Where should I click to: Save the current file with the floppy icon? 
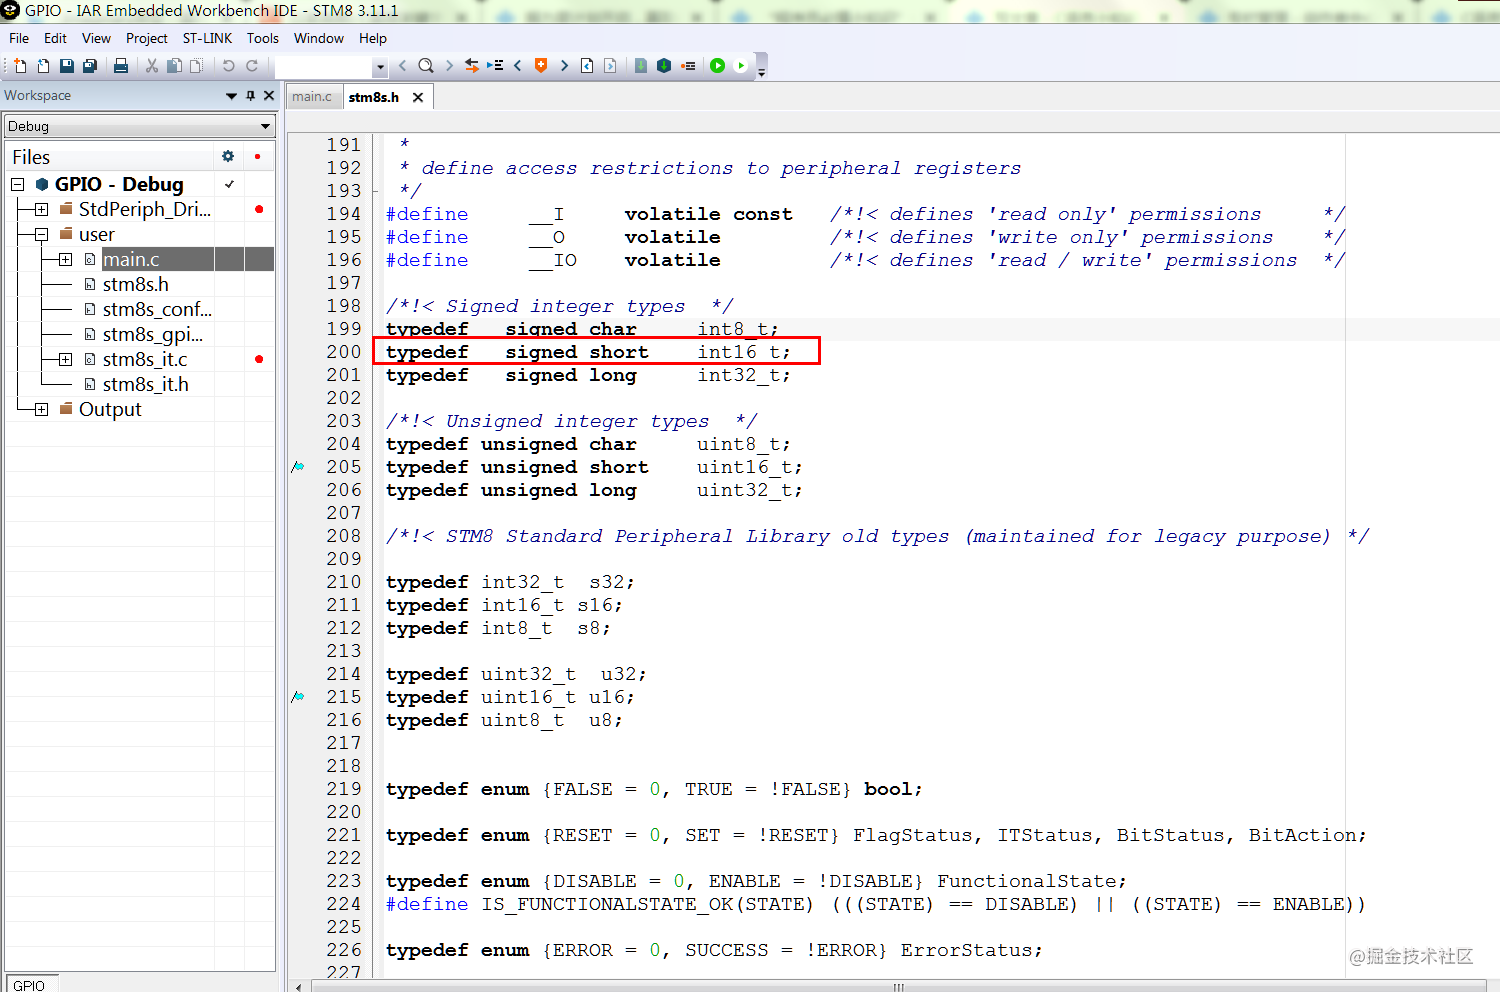(x=67, y=66)
